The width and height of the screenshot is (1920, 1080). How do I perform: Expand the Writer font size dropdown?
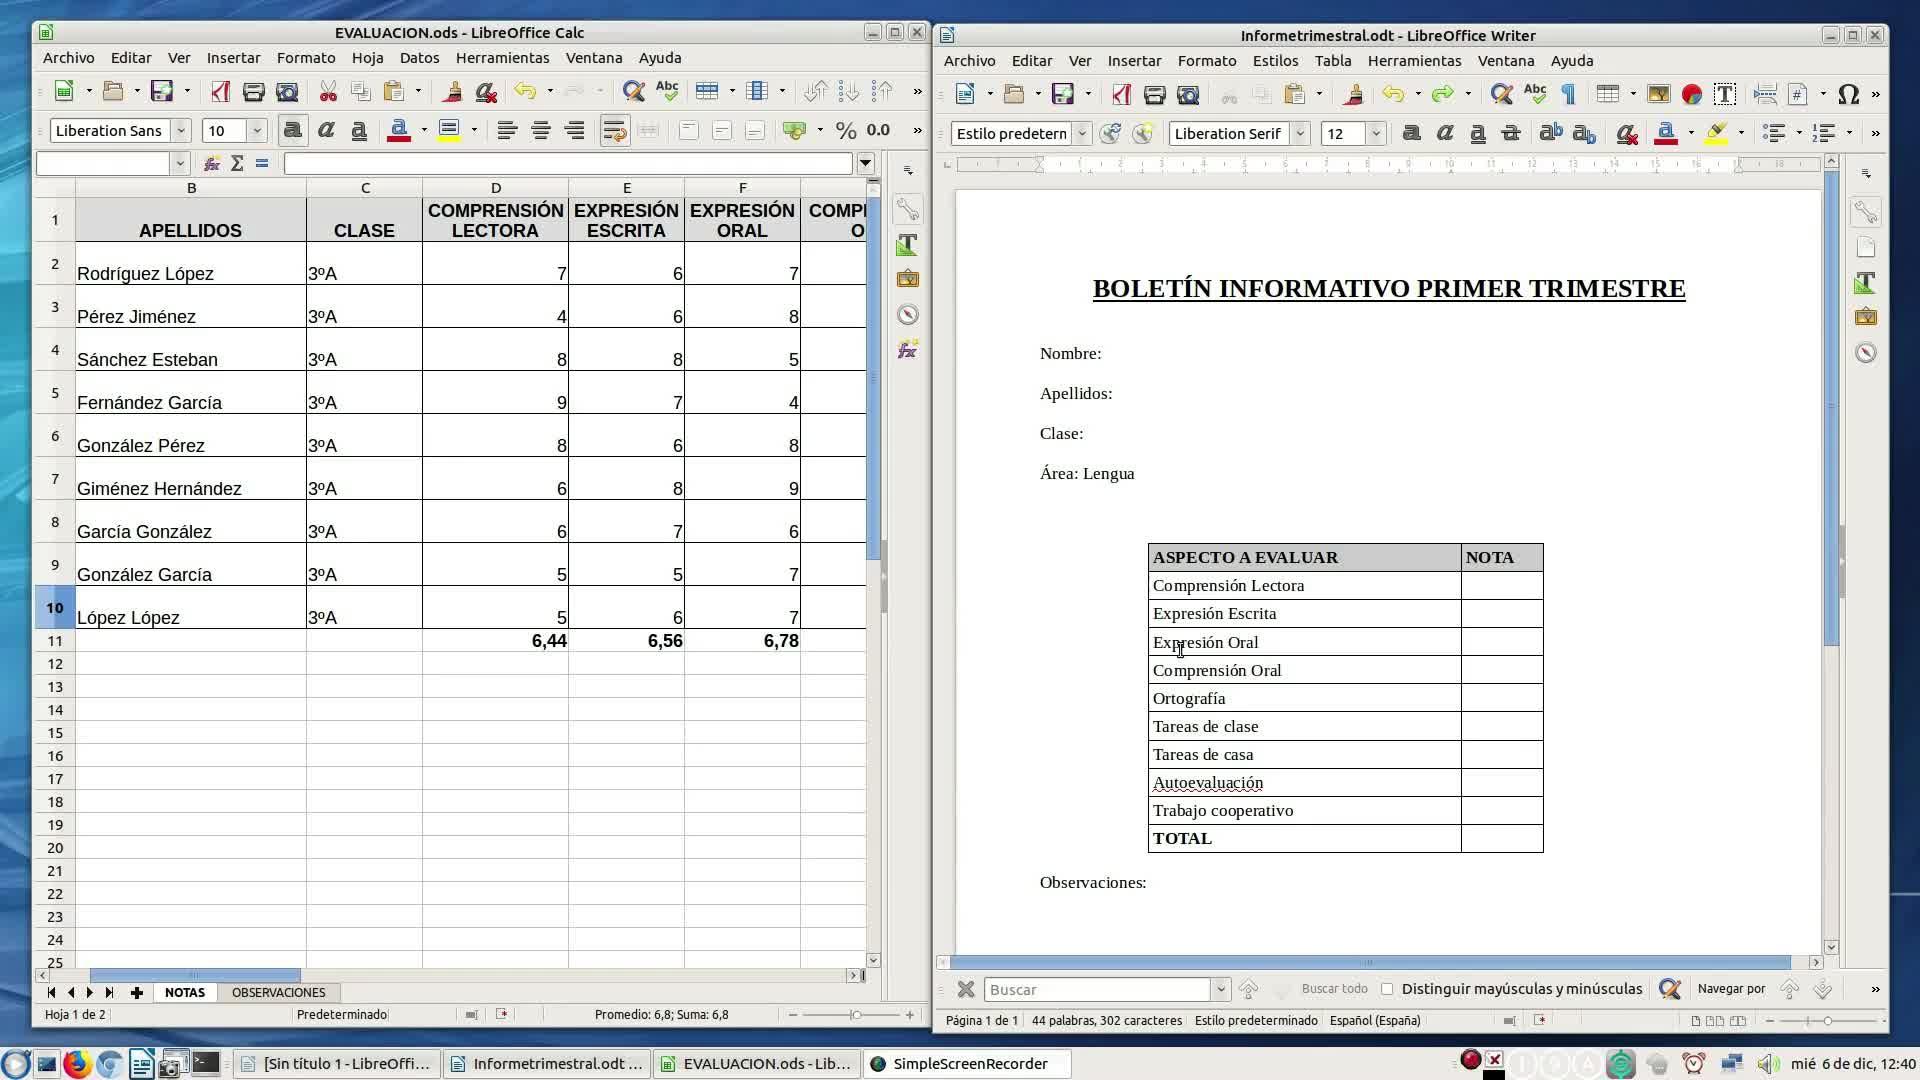1375,133
